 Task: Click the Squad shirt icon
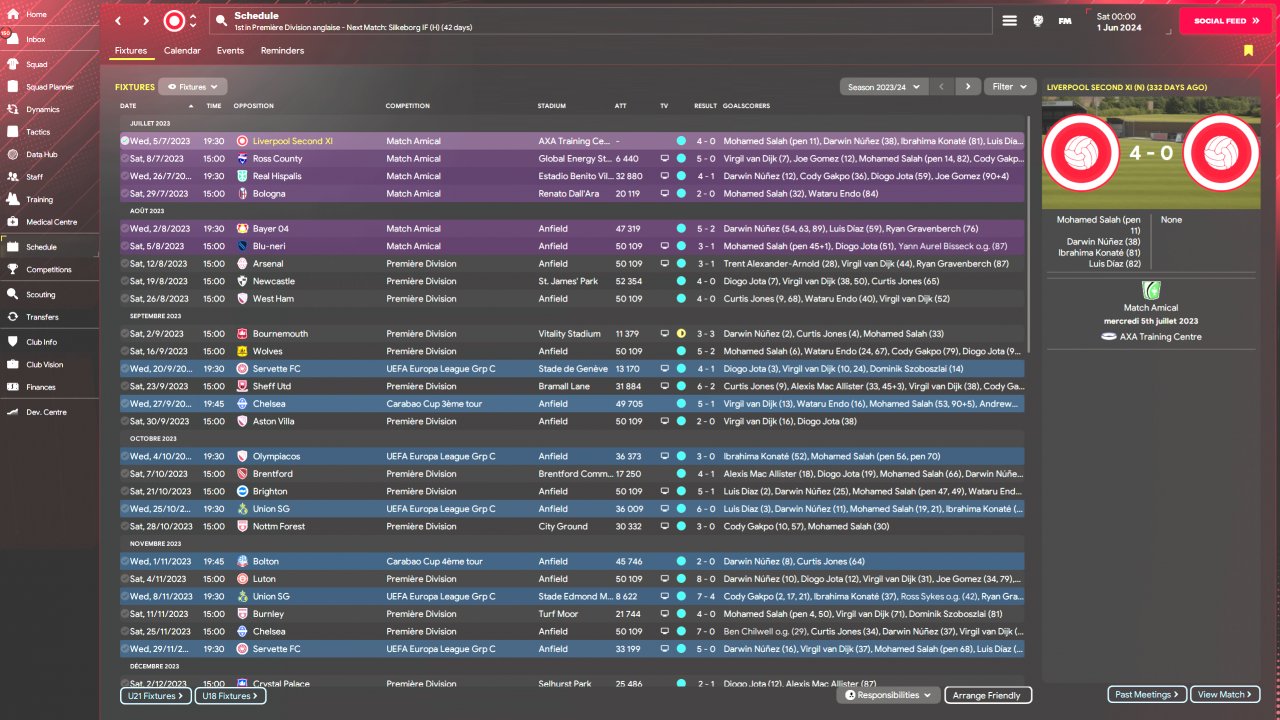tap(12, 64)
